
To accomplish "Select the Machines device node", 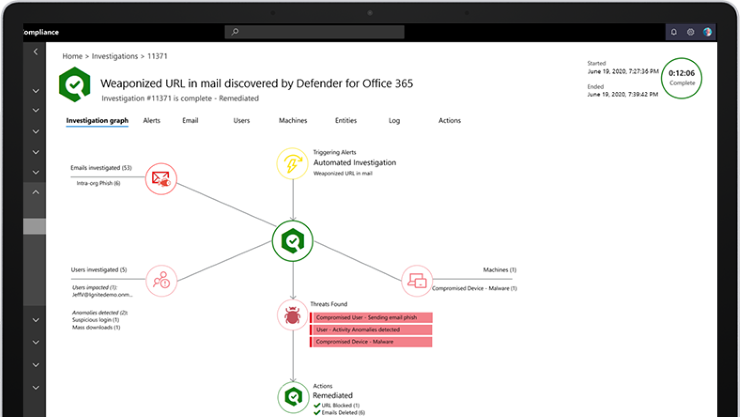I will point(417,281).
